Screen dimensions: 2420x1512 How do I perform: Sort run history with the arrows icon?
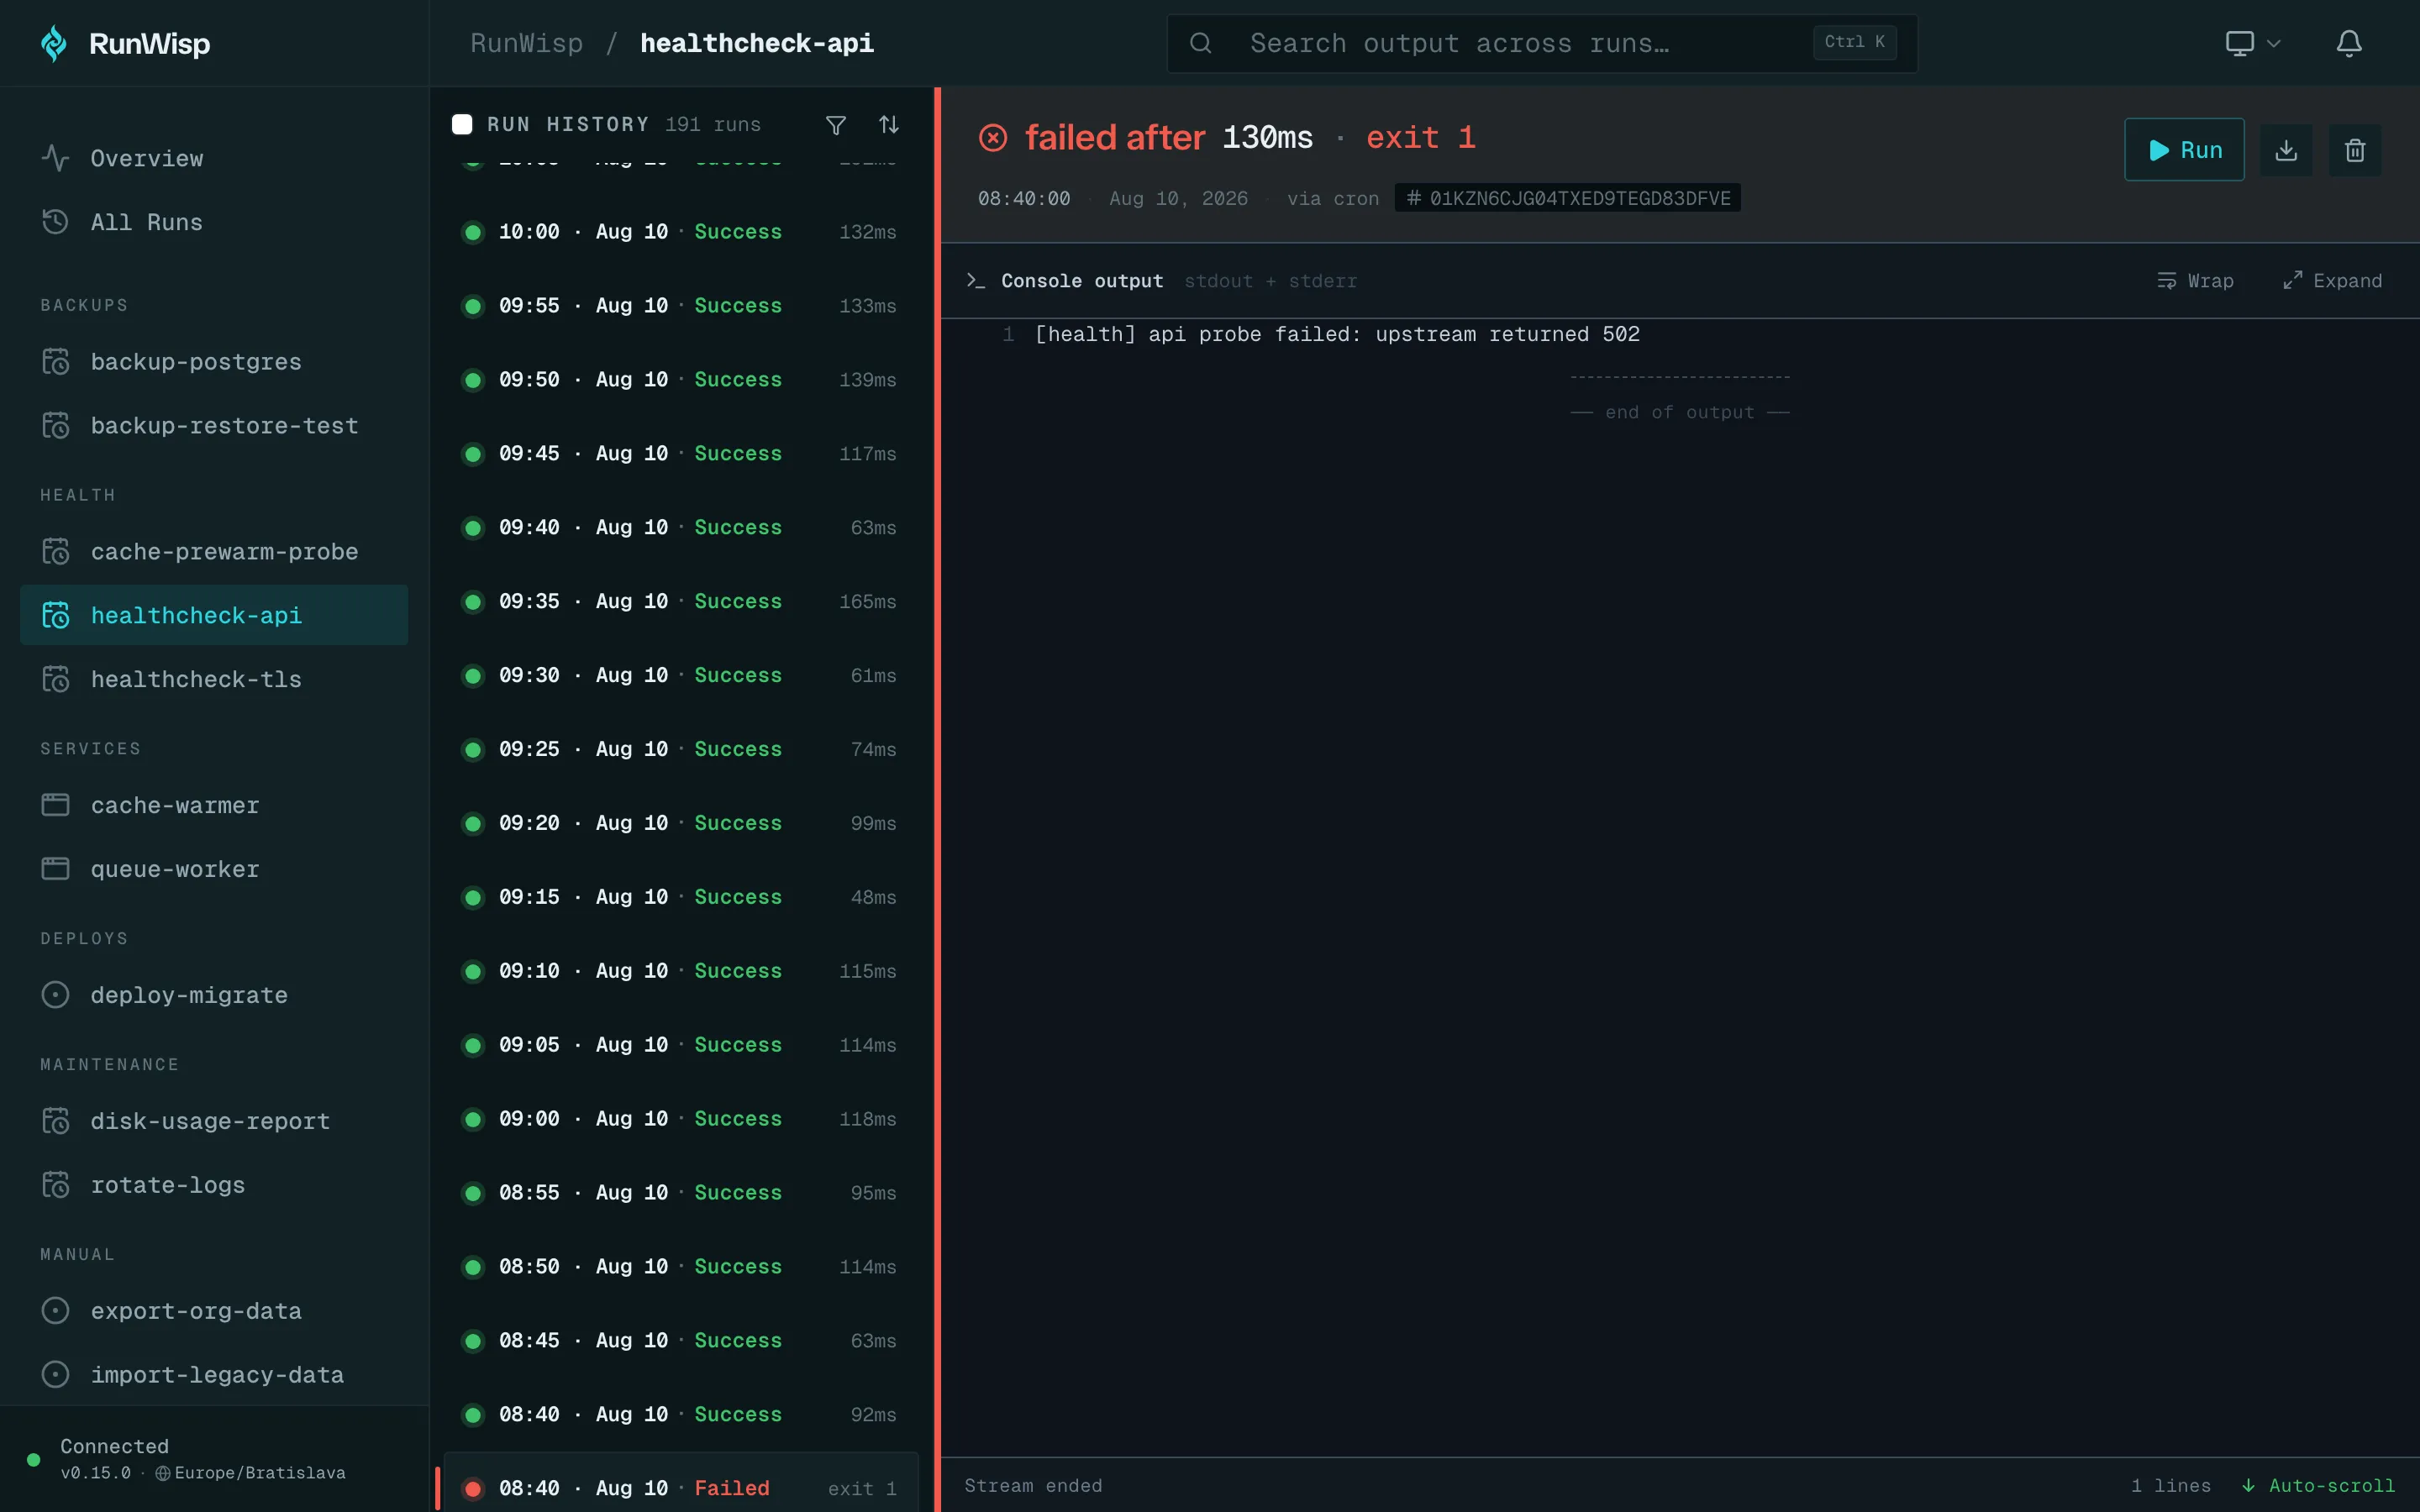tap(889, 124)
